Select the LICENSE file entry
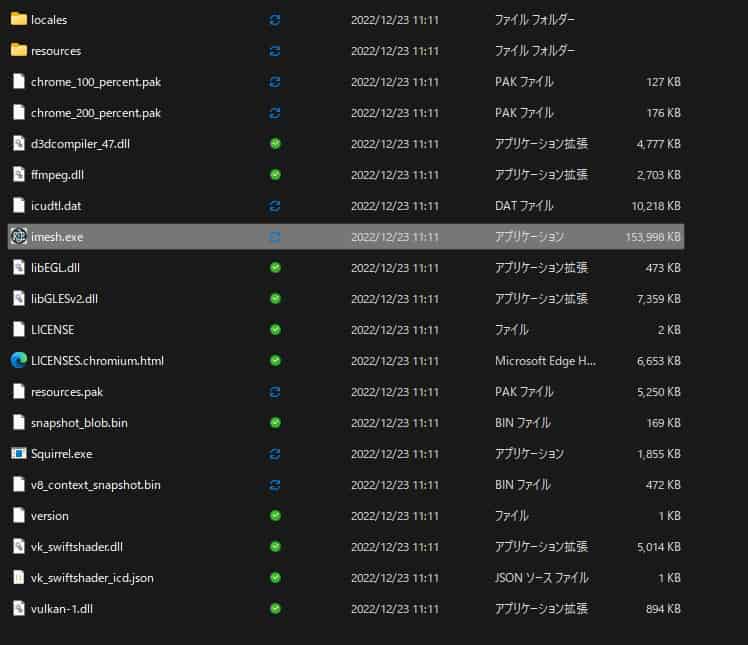 (x=52, y=330)
